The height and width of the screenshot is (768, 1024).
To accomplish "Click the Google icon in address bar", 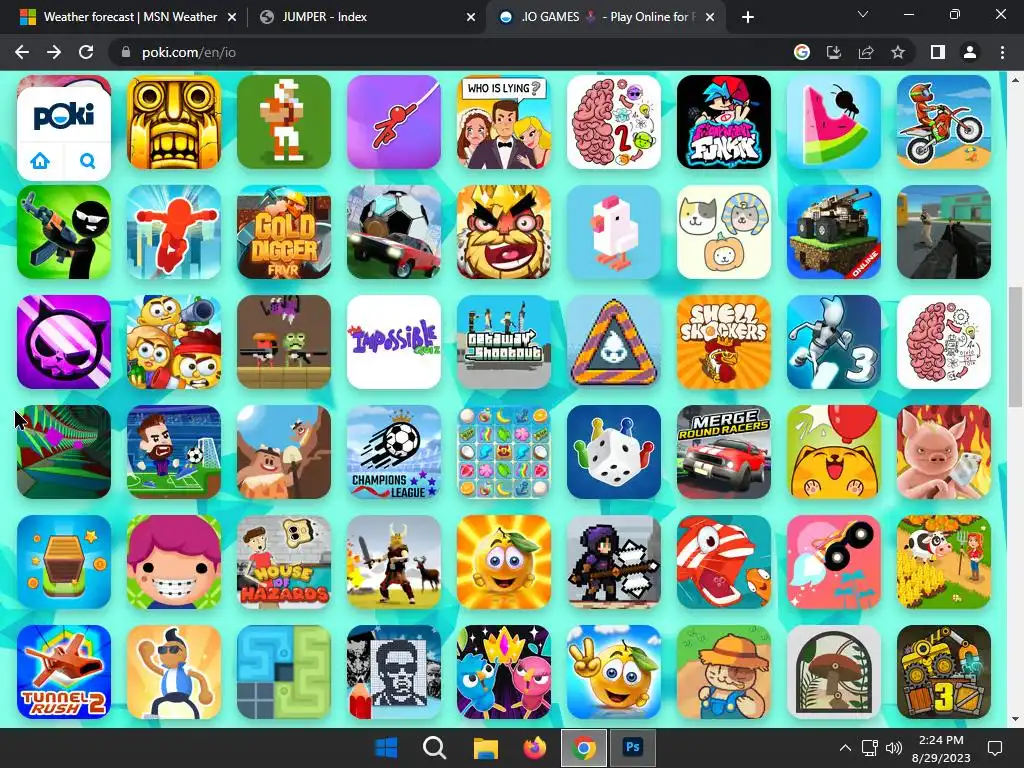I will click(801, 52).
